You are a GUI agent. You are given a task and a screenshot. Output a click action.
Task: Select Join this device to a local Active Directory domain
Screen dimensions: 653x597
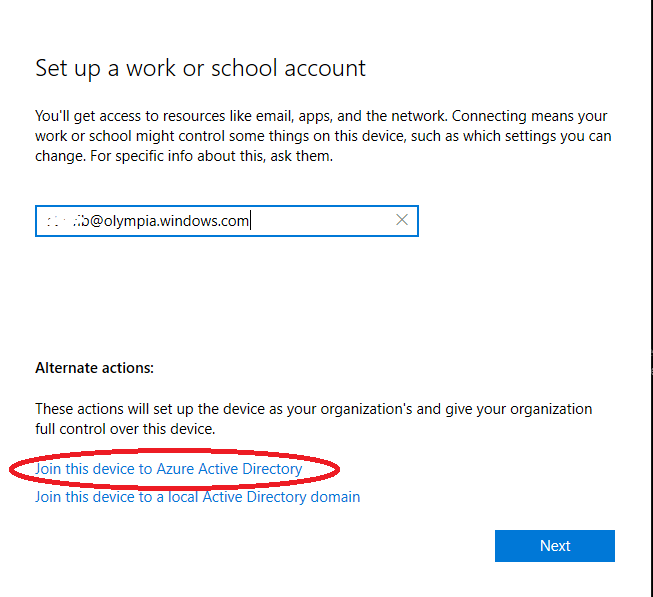click(x=197, y=497)
